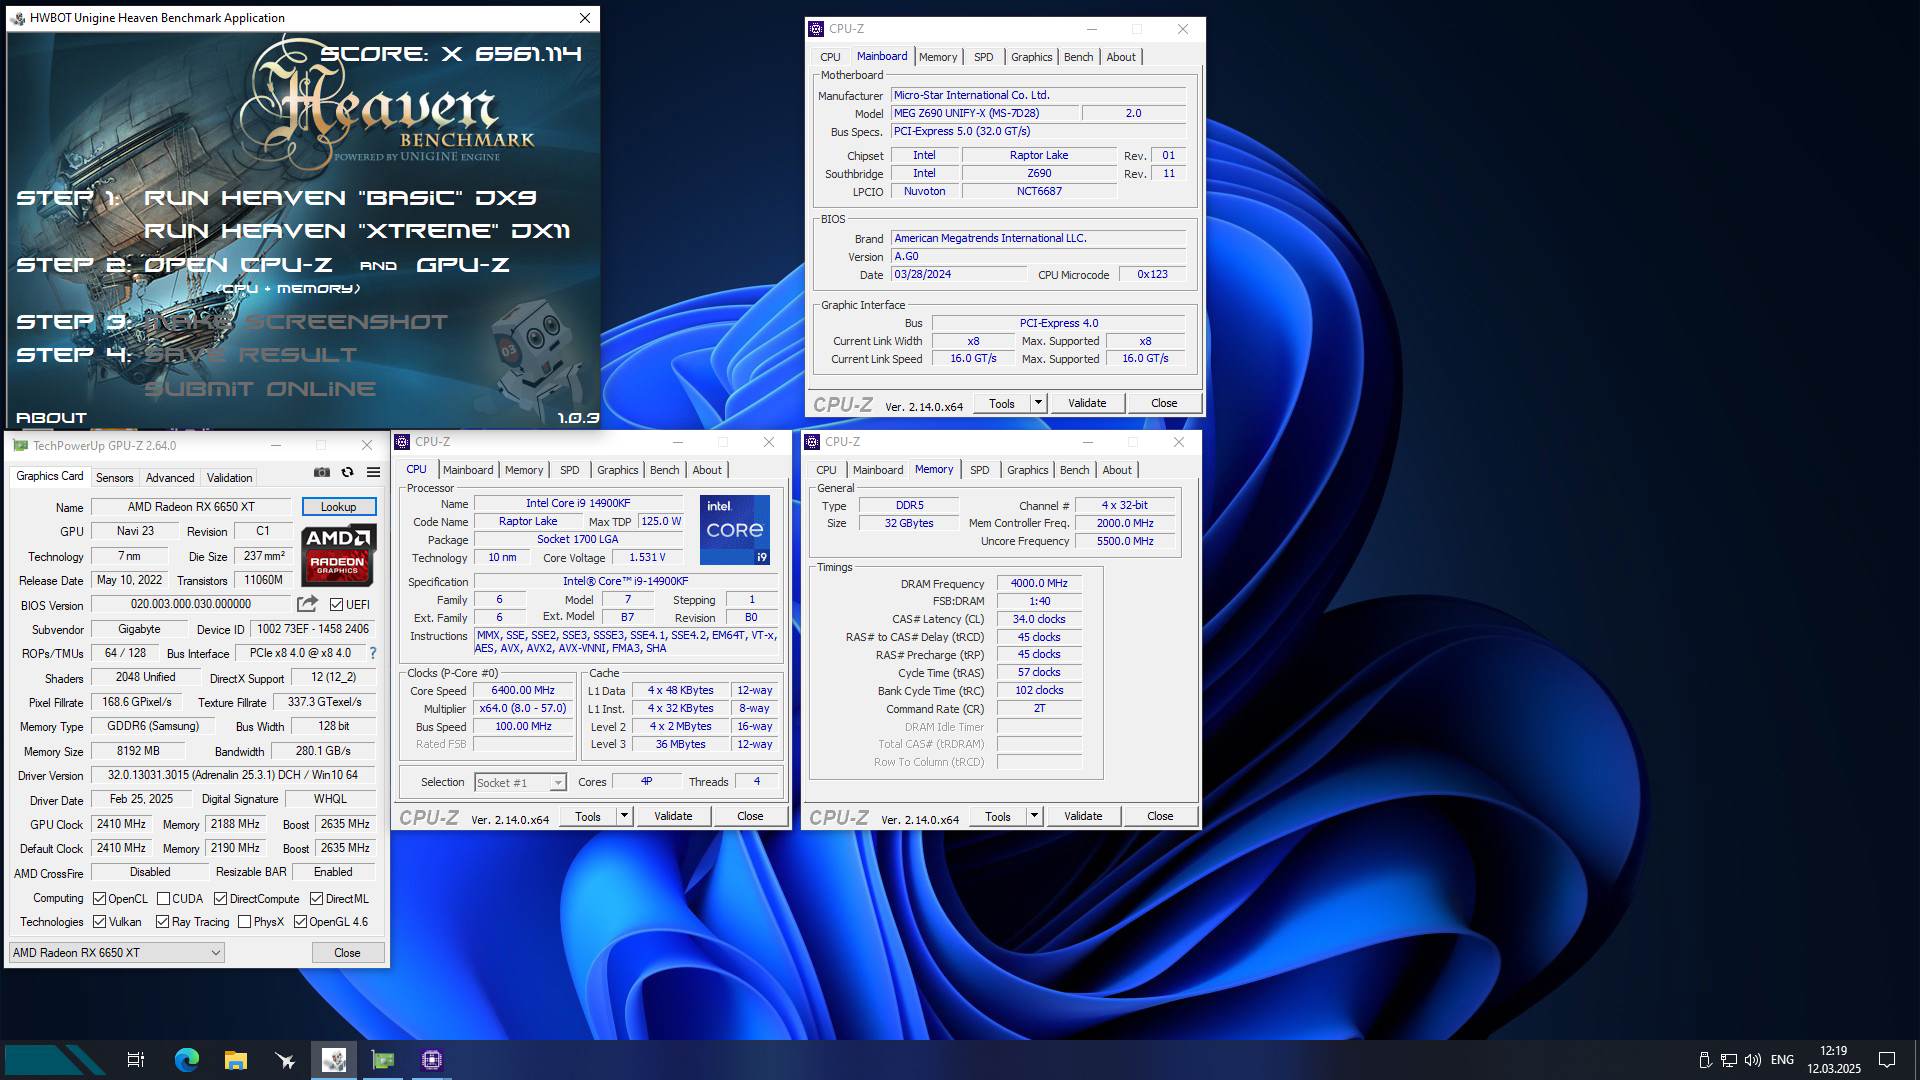Toggle the DirectCompute checkbox
This screenshot has height=1080, width=1920.
click(221, 899)
